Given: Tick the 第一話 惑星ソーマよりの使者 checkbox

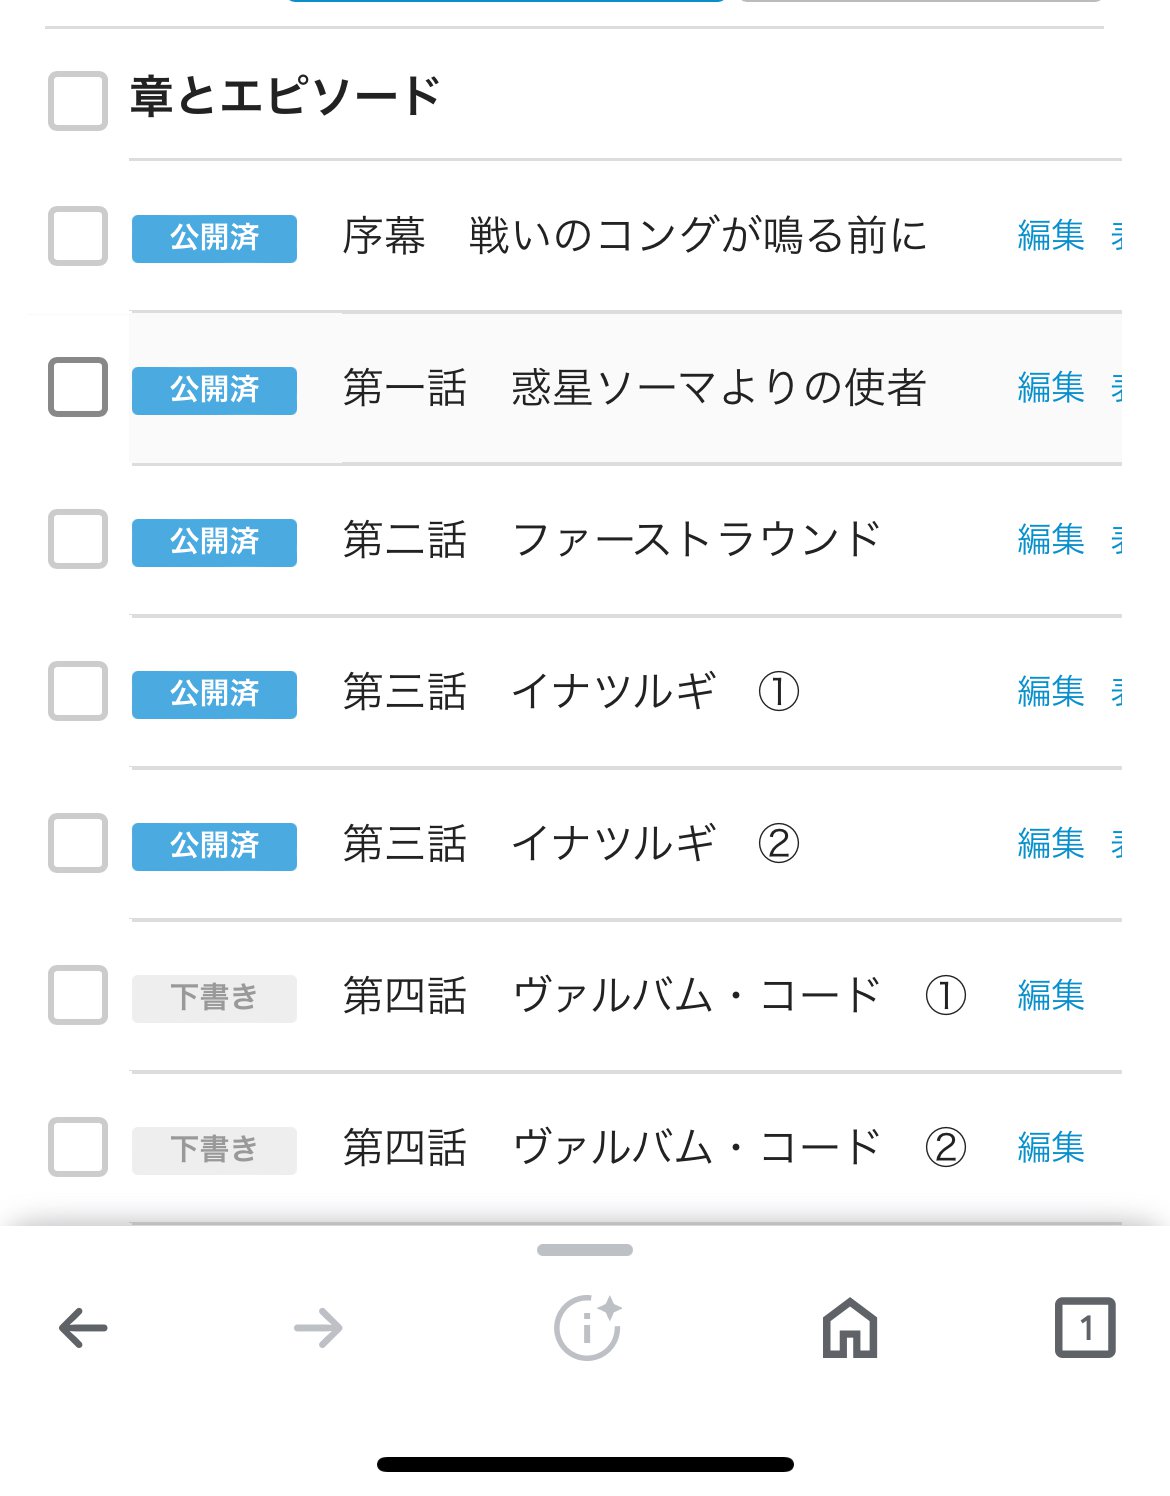Looking at the screenshot, I should click(x=78, y=387).
